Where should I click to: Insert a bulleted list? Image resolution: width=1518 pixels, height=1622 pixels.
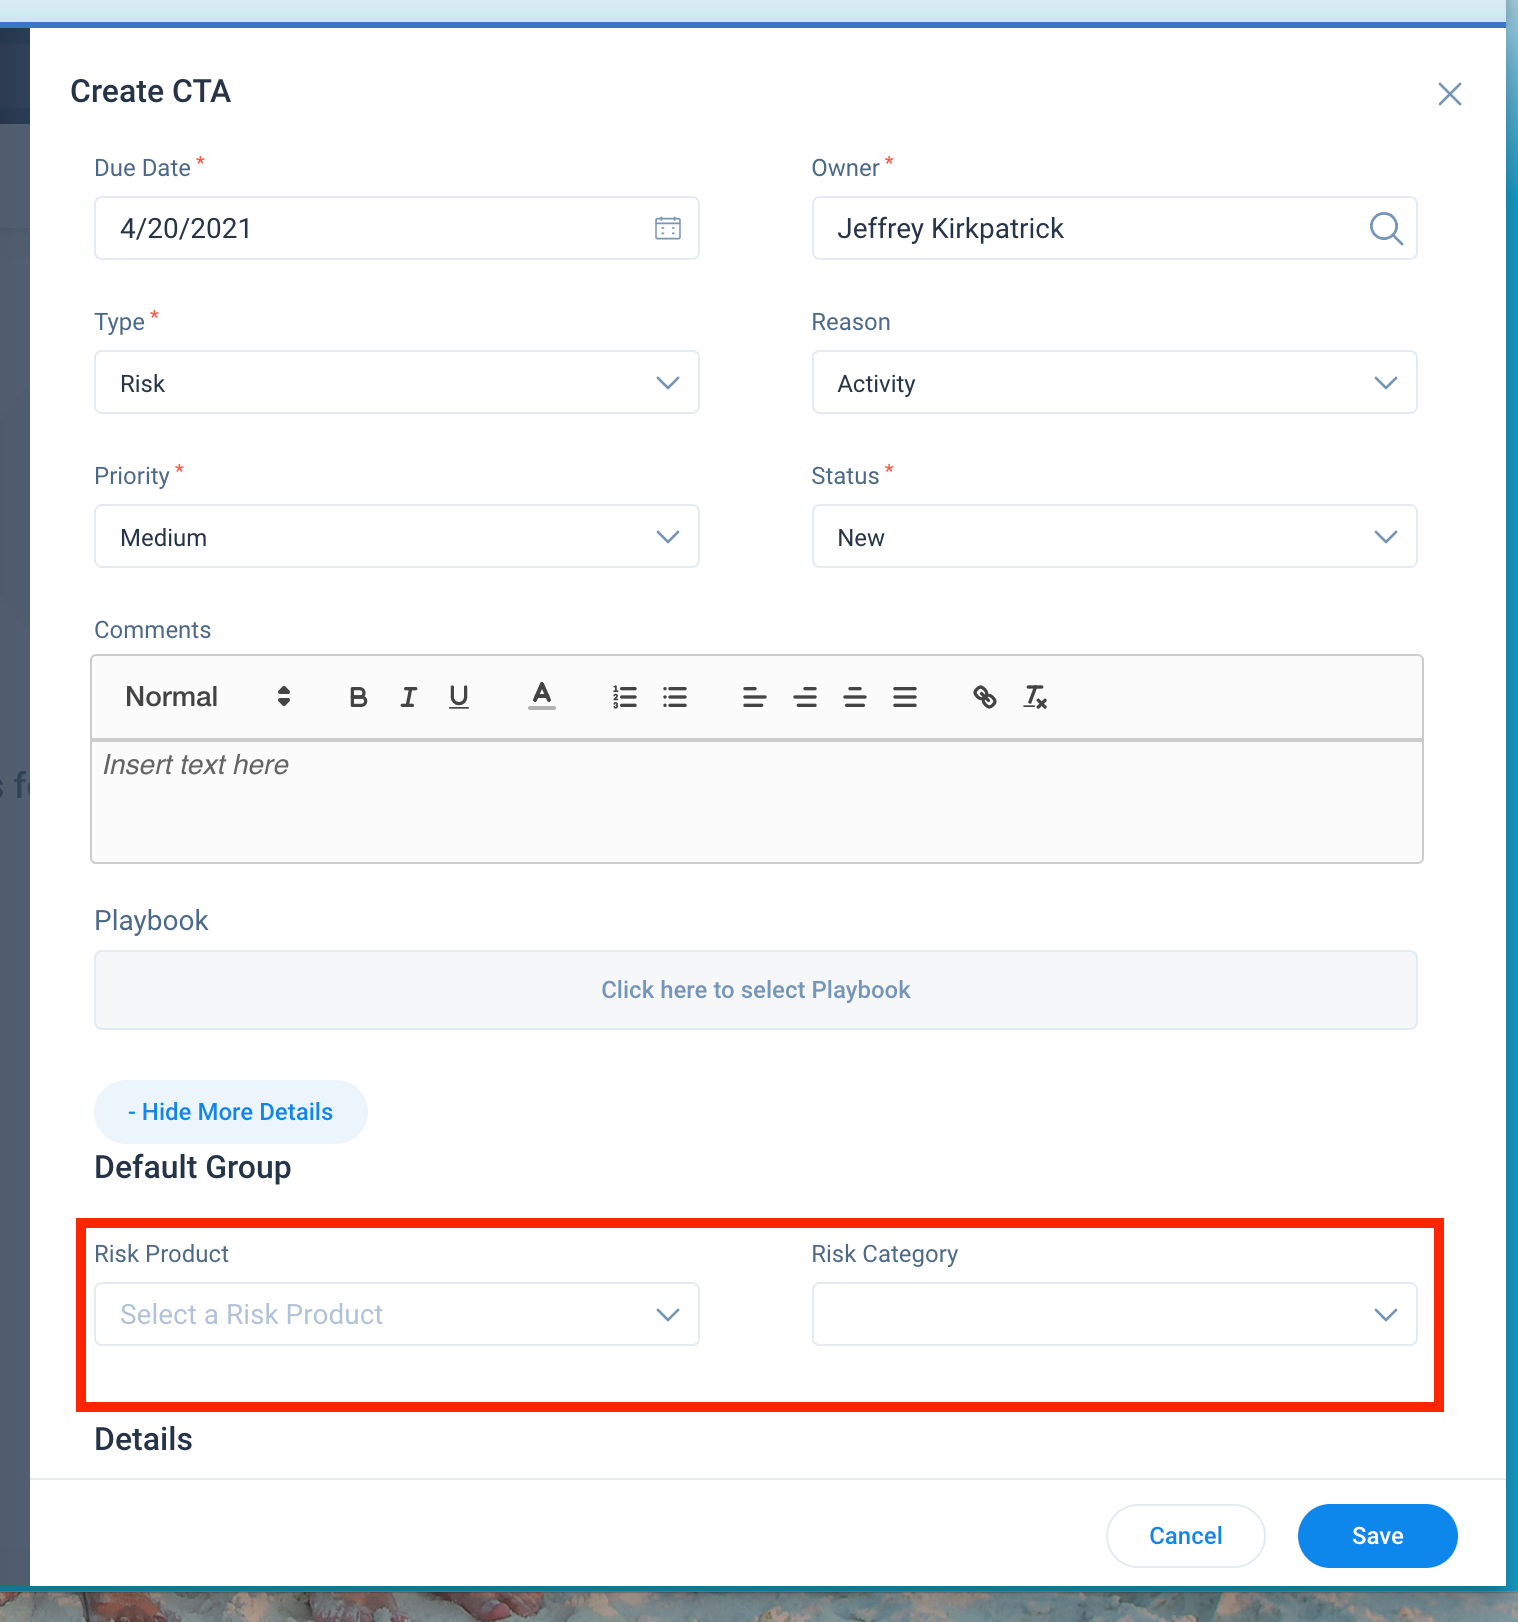coord(675,697)
